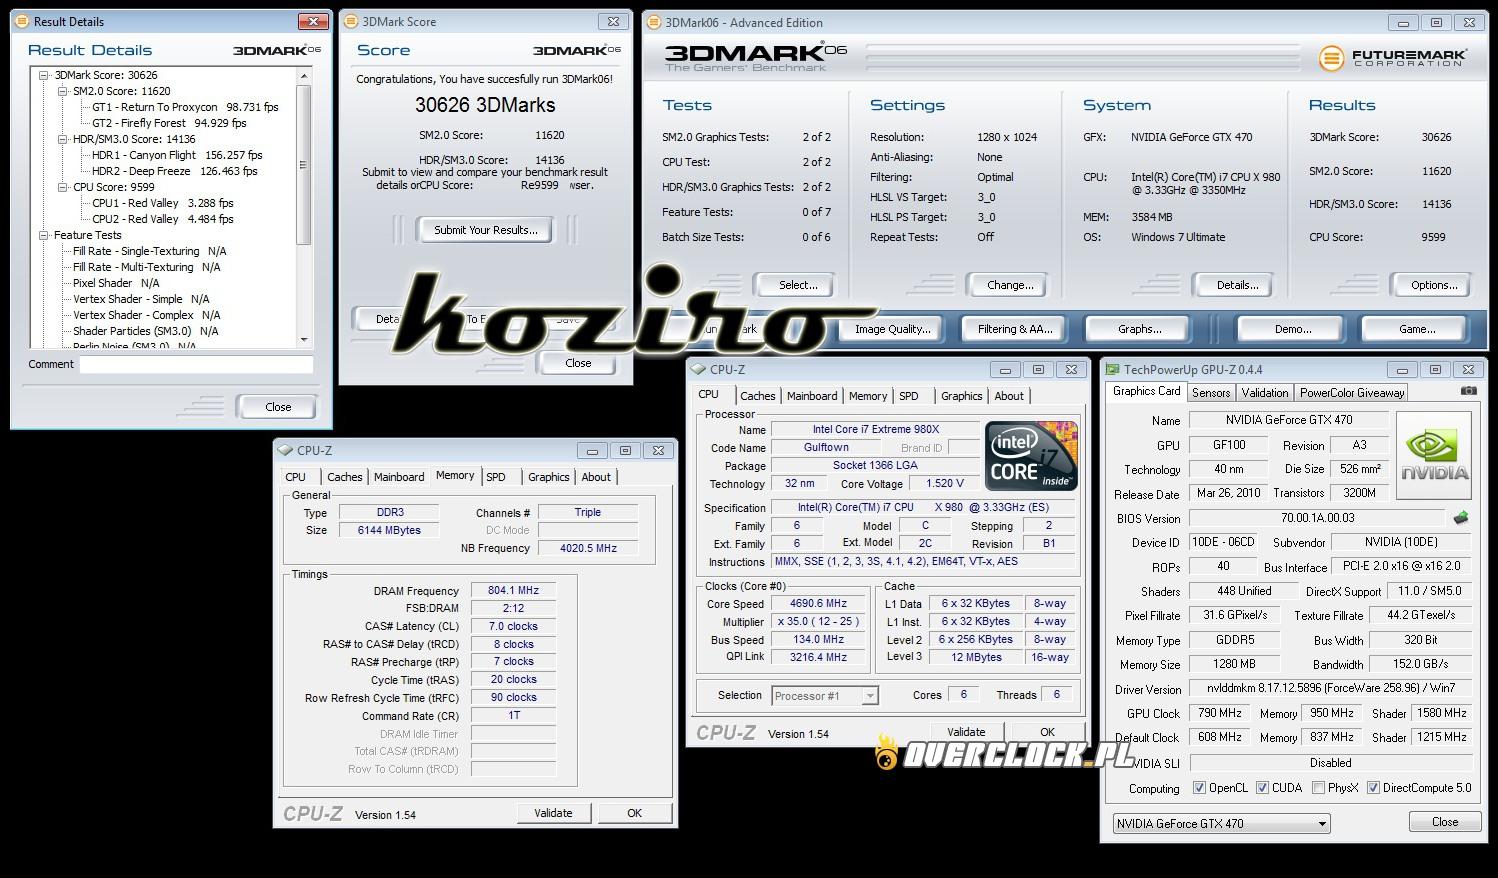The image size is (1498, 878).
Task: Click CPU-Z CPU window title icon
Action: coord(699,370)
